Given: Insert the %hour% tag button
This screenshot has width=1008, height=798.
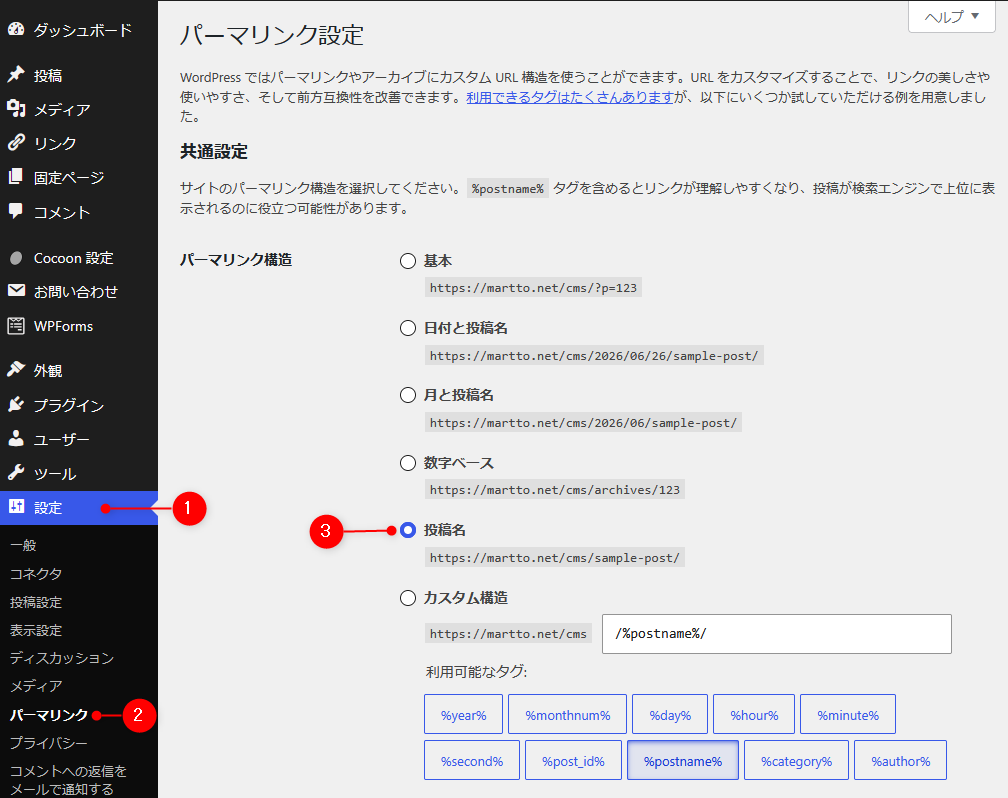Looking at the screenshot, I should pyautogui.click(x=754, y=714).
